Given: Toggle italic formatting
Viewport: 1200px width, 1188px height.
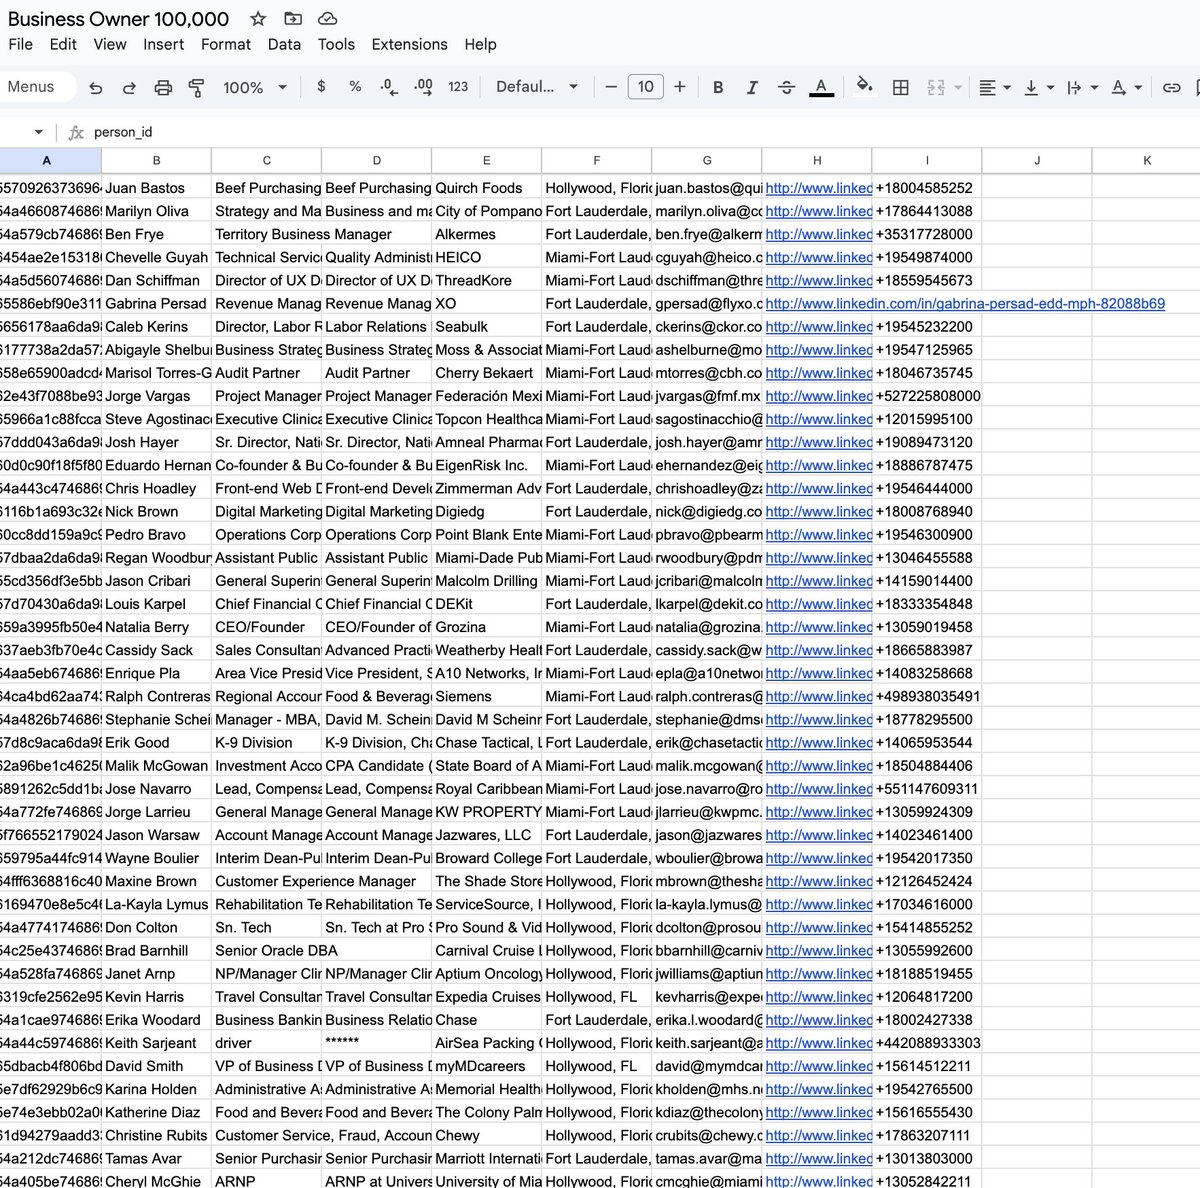Looking at the screenshot, I should (x=752, y=88).
